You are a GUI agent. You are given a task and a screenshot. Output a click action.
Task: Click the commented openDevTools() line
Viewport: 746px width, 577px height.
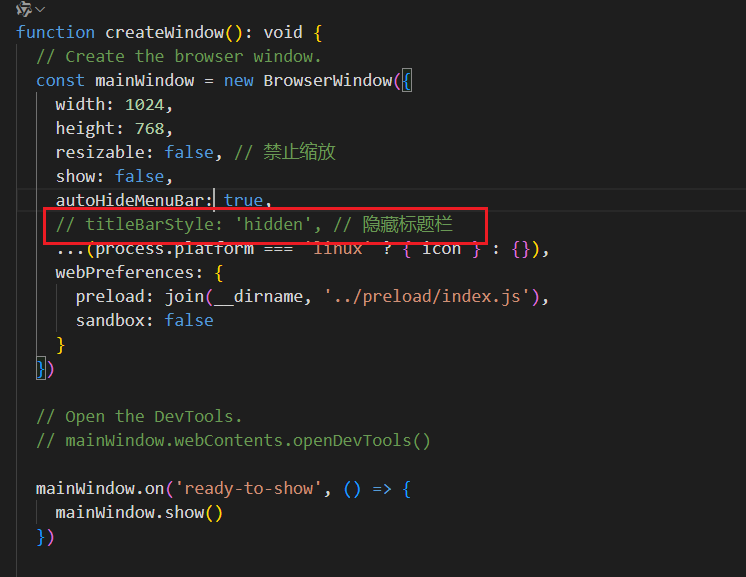233,440
